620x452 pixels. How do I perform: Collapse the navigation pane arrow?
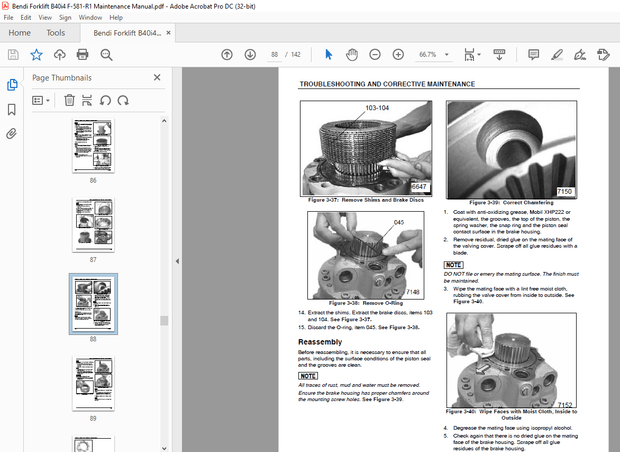(177, 261)
